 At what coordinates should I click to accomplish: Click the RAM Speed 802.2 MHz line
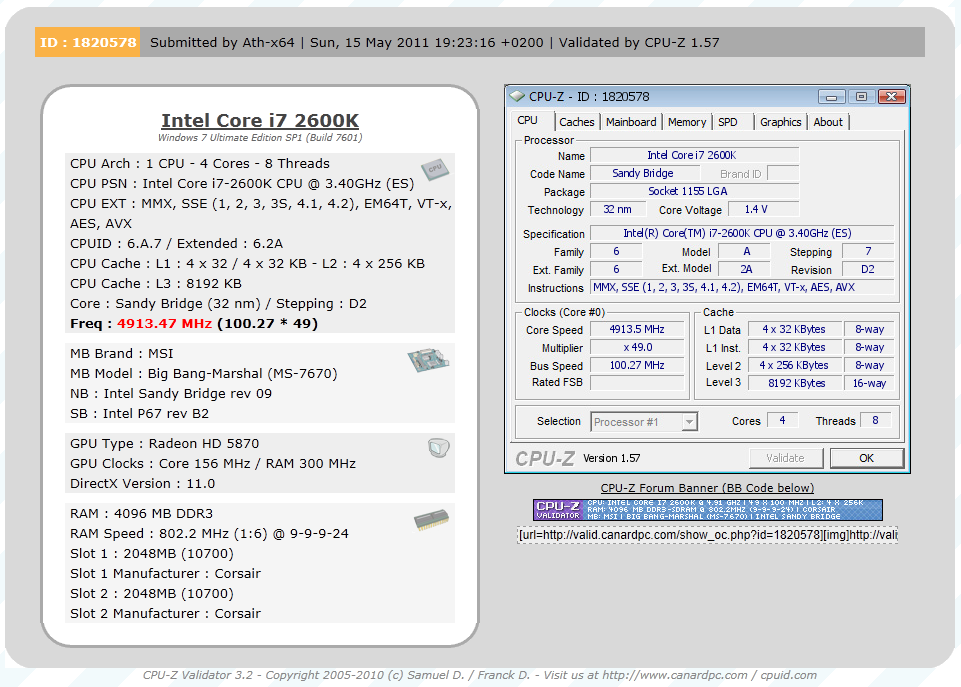click(x=209, y=534)
